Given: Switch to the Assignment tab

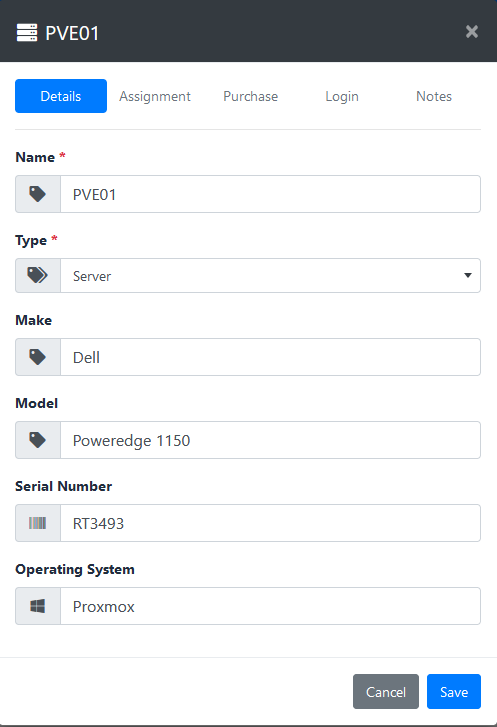Looking at the screenshot, I should pos(155,96).
